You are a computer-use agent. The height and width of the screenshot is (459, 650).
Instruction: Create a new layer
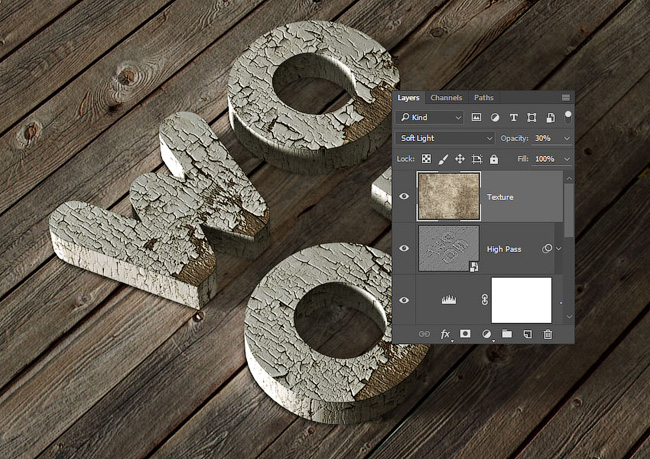(x=527, y=334)
